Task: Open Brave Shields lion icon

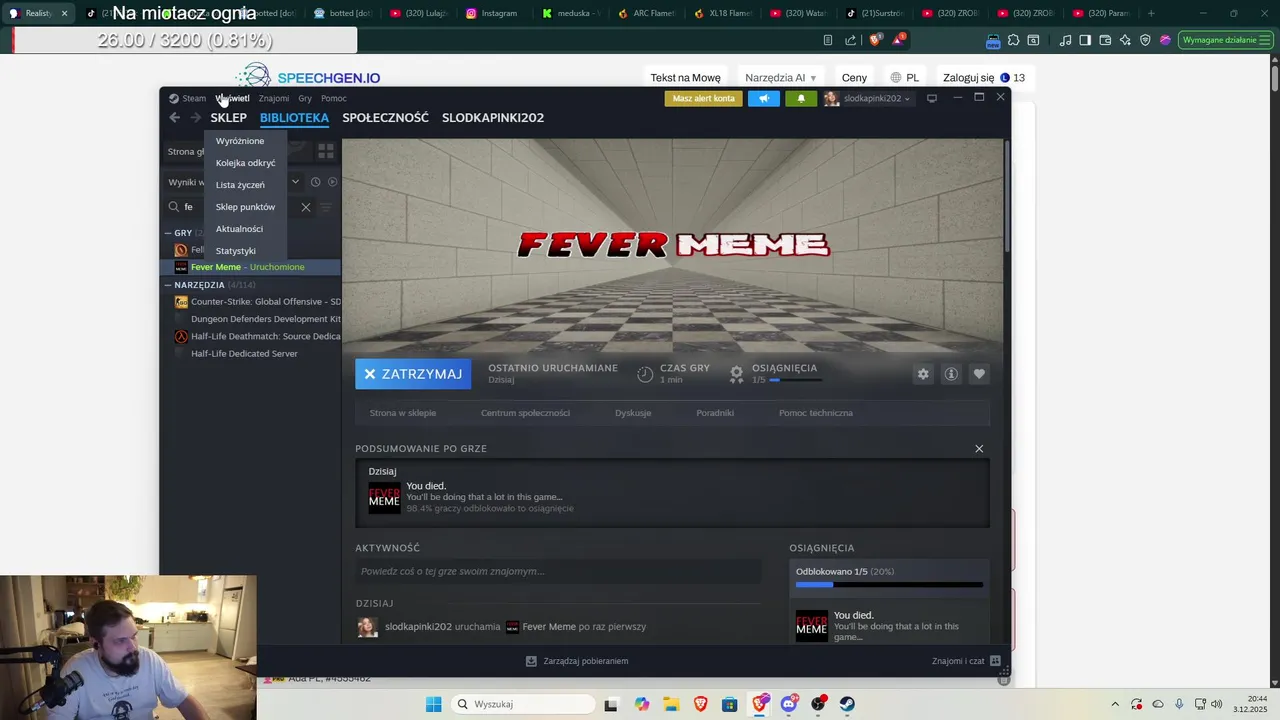Action: tap(875, 40)
